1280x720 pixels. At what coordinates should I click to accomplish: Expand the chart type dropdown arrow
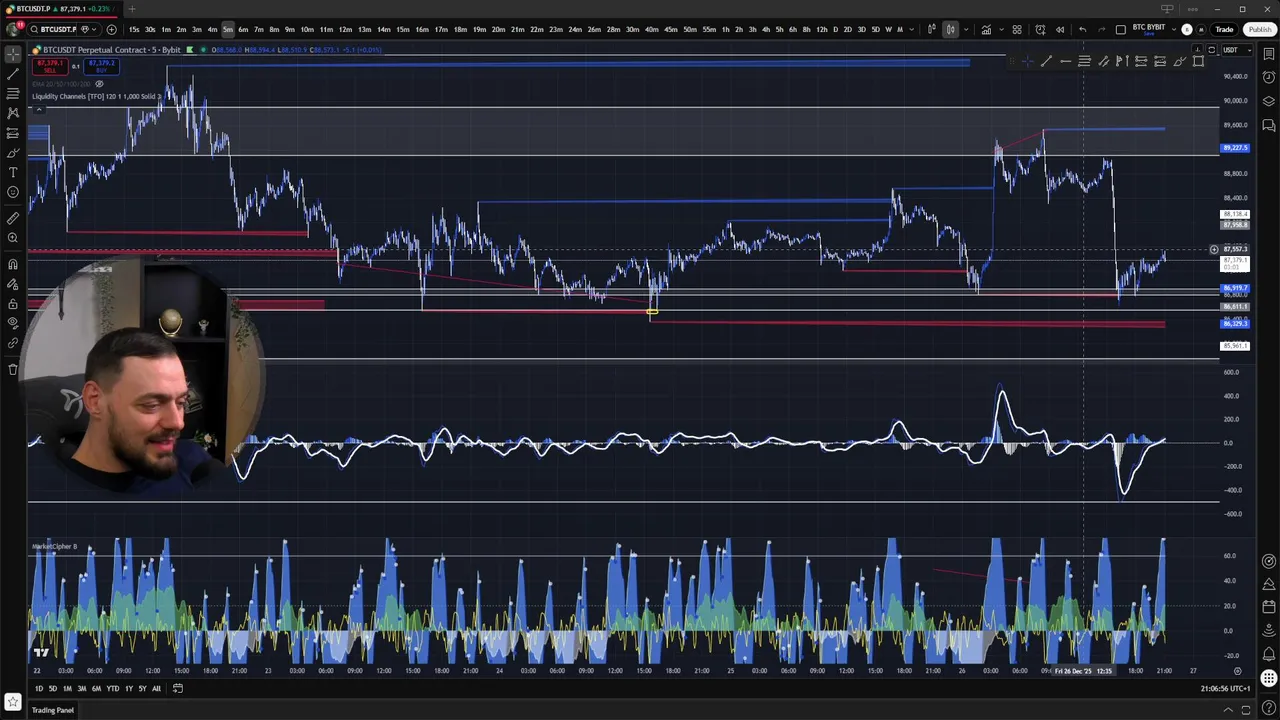(966, 29)
